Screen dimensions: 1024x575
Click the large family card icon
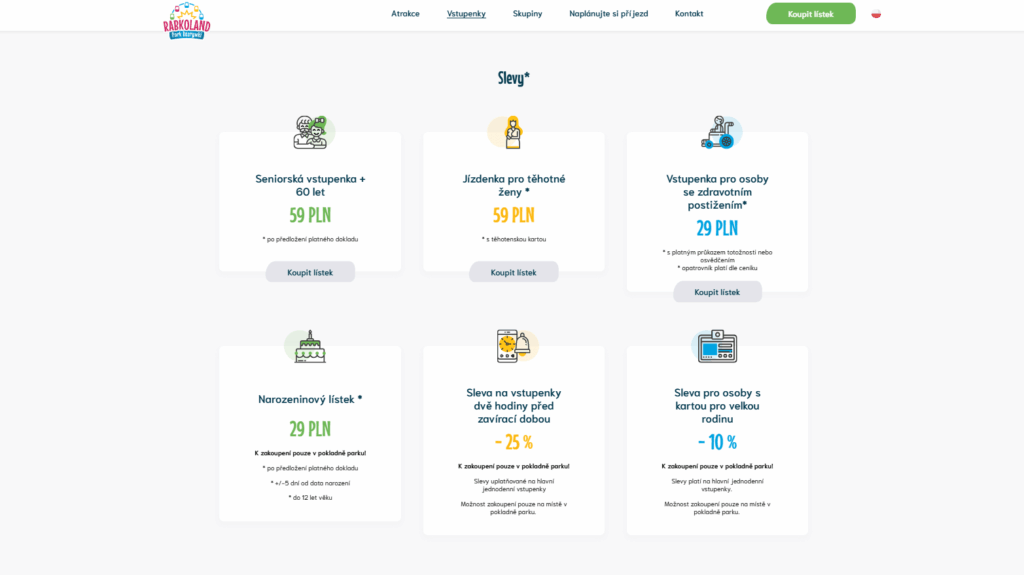point(717,346)
